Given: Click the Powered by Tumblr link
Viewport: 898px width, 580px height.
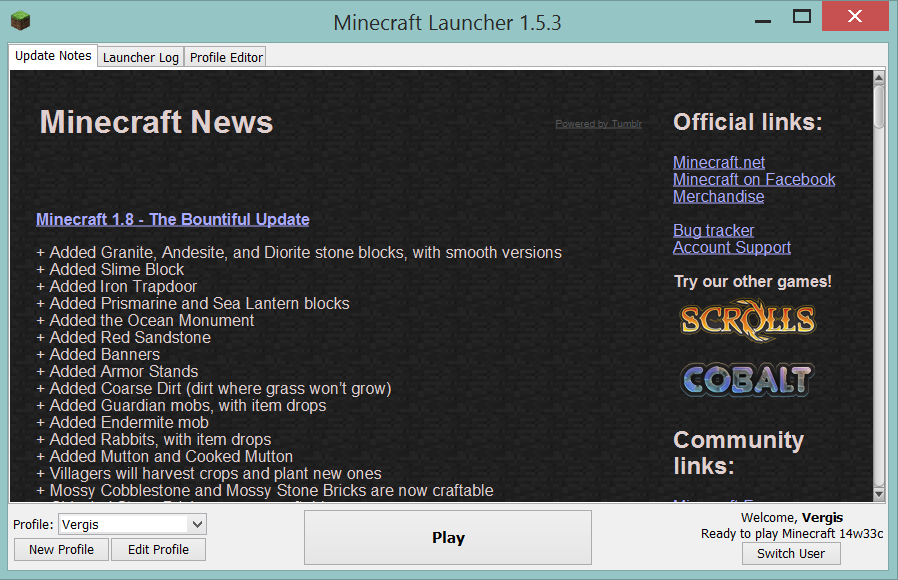Looking at the screenshot, I should [x=598, y=124].
